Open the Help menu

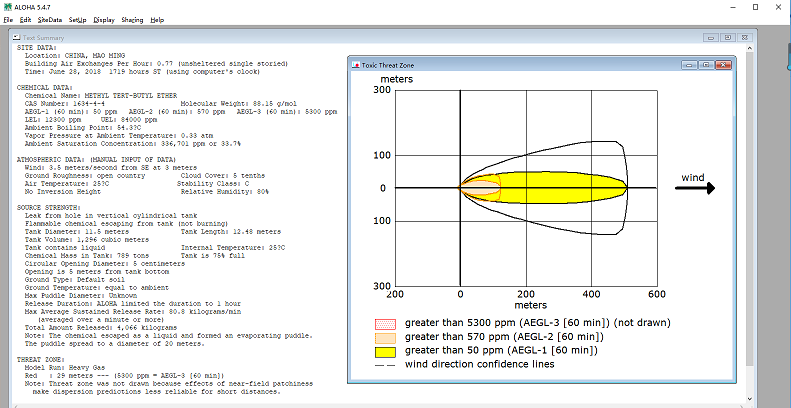pos(157,20)
